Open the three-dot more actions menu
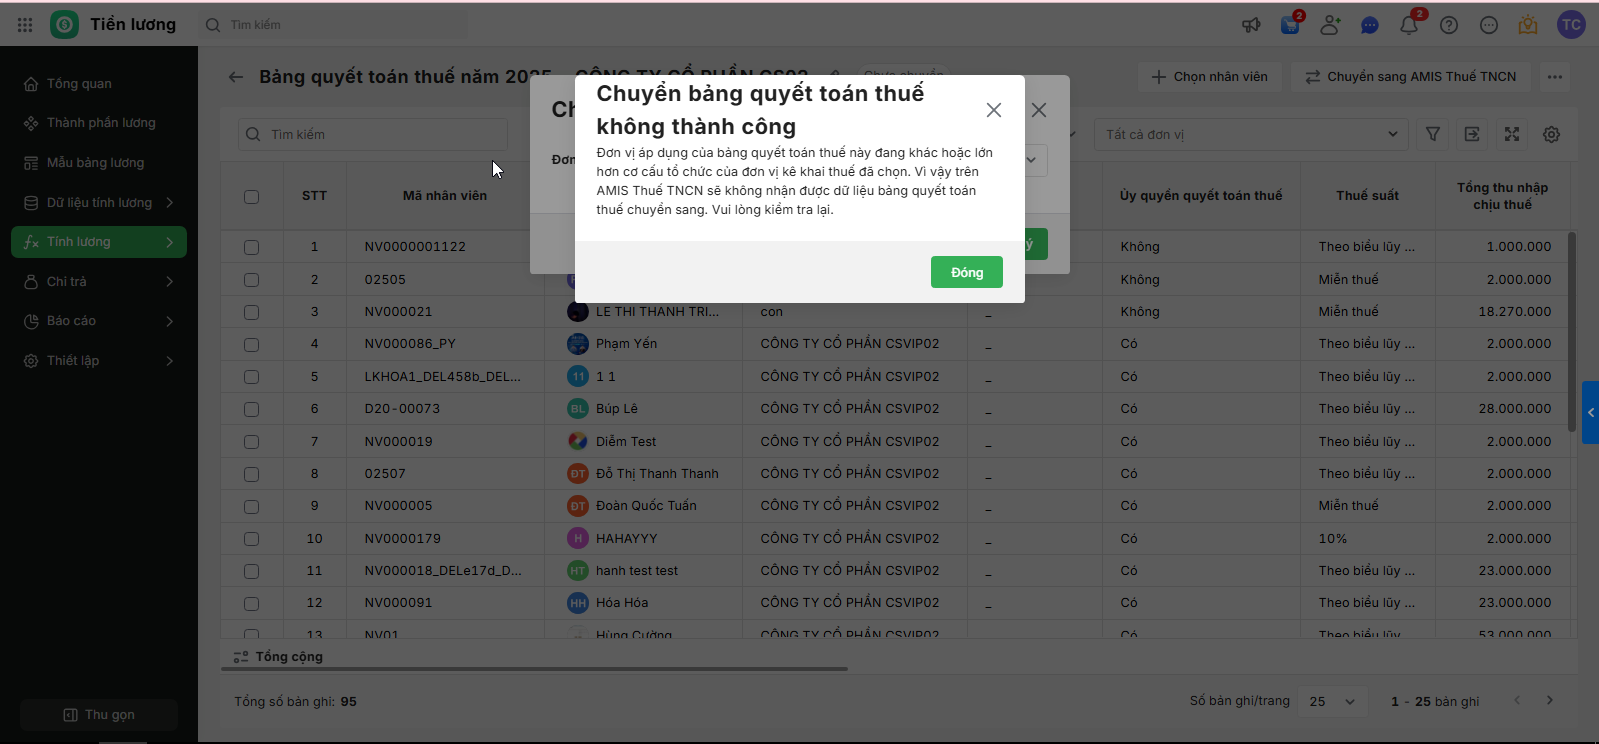 point(1554,77)
